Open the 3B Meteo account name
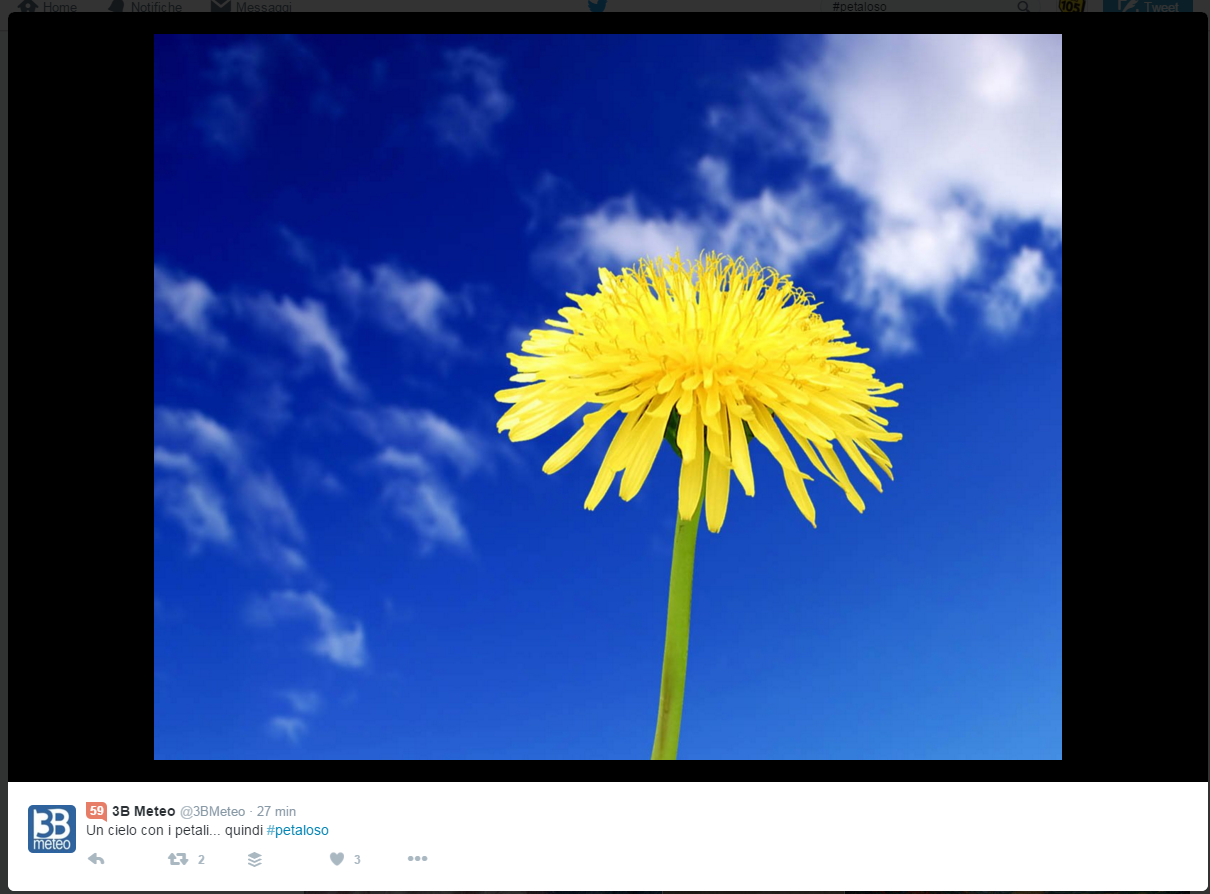 pos(143,811)
